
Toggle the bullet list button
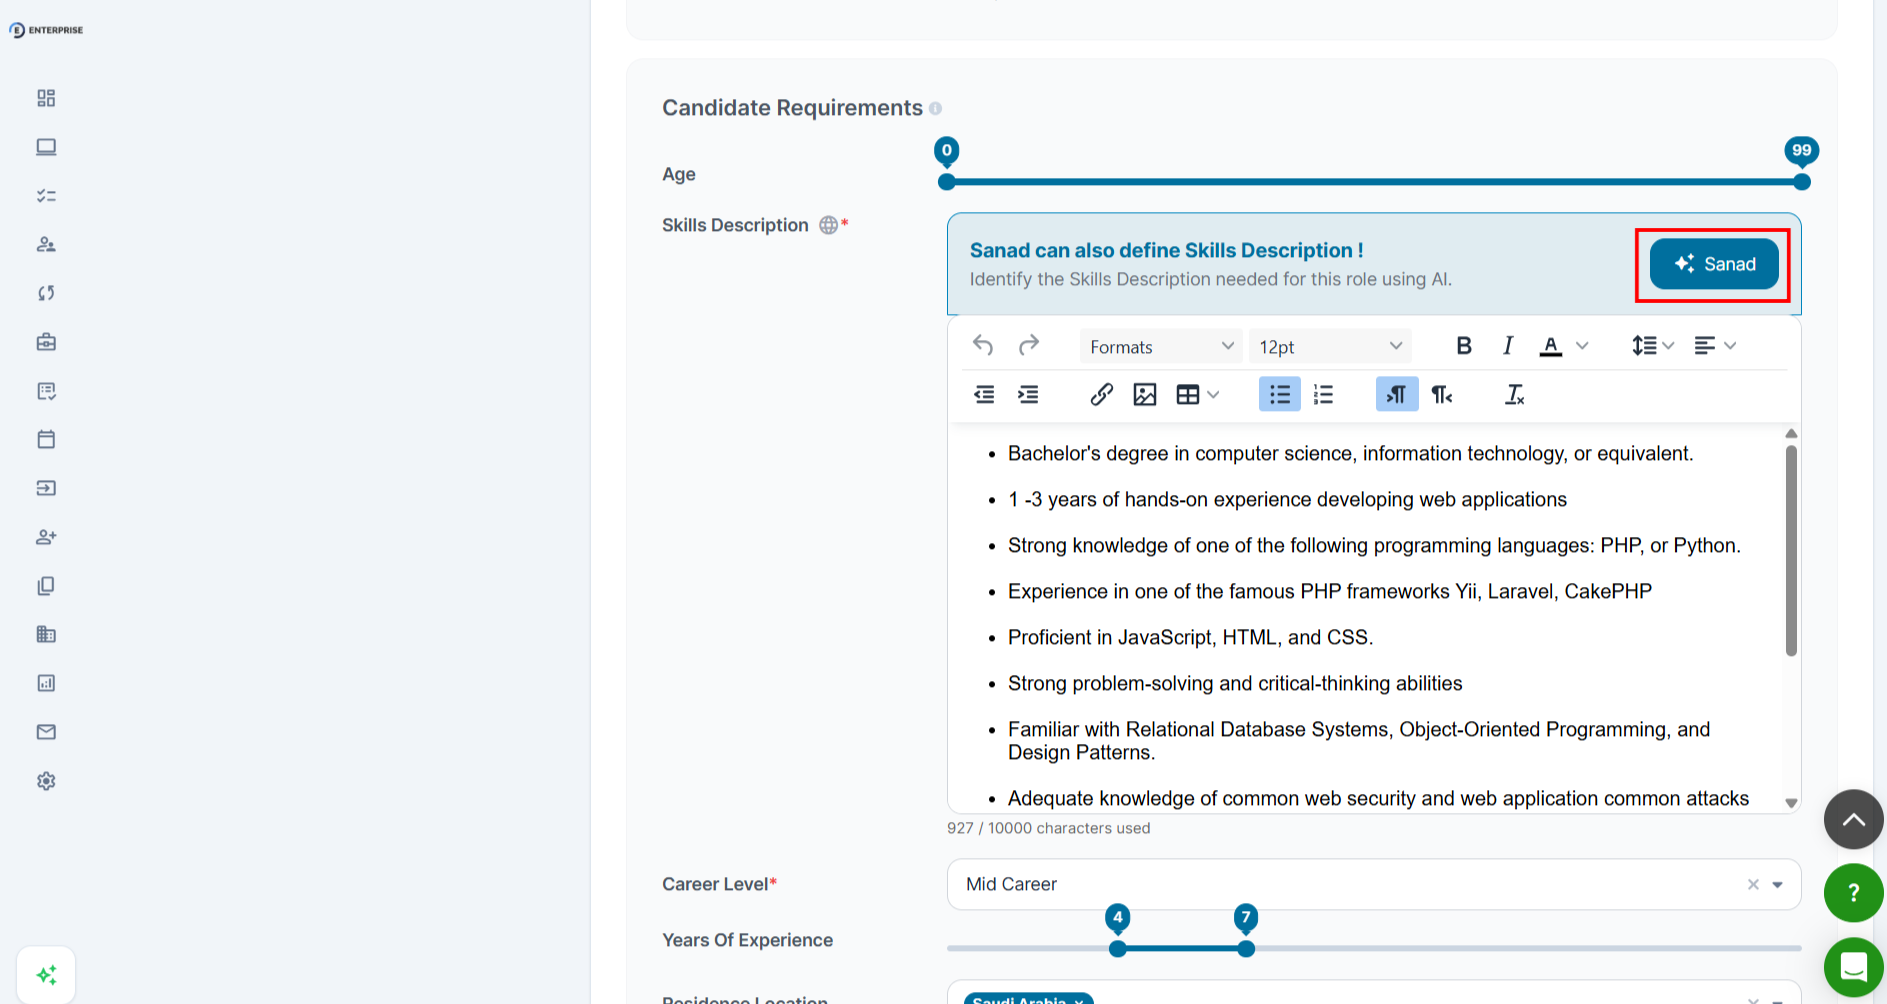(1279, 395)
